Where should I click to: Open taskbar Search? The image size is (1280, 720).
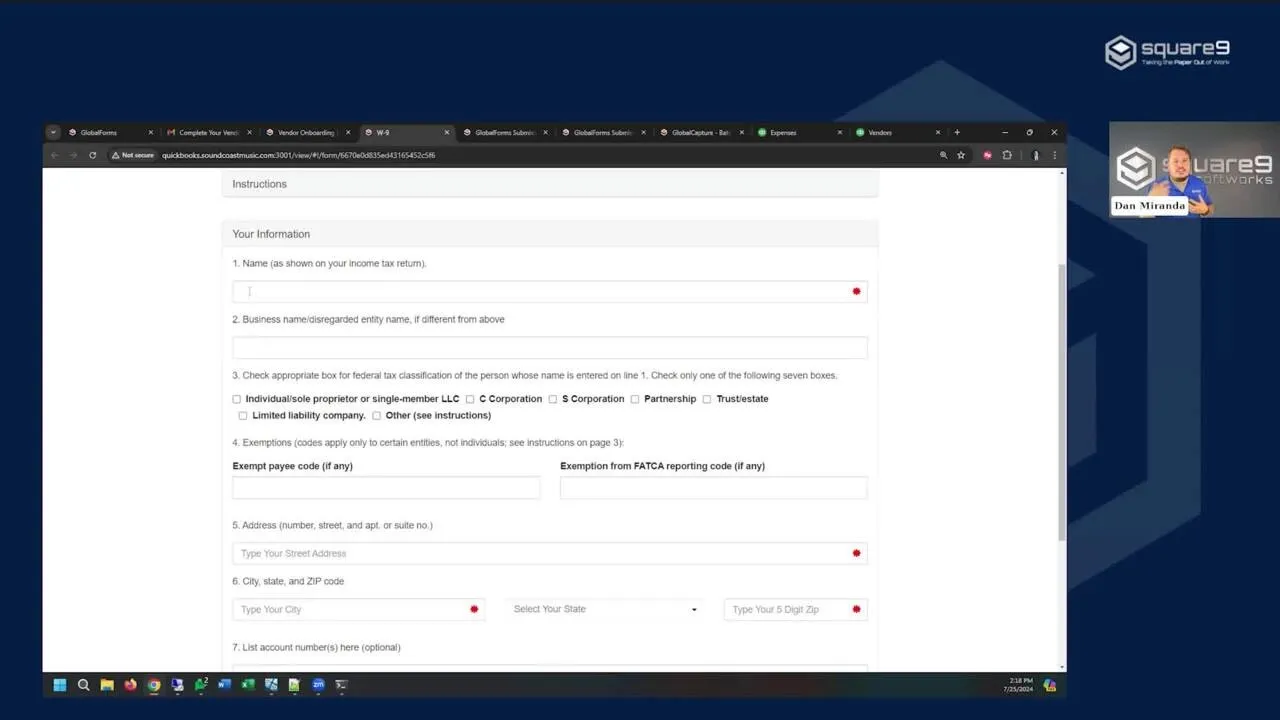(x=83, y=685)
